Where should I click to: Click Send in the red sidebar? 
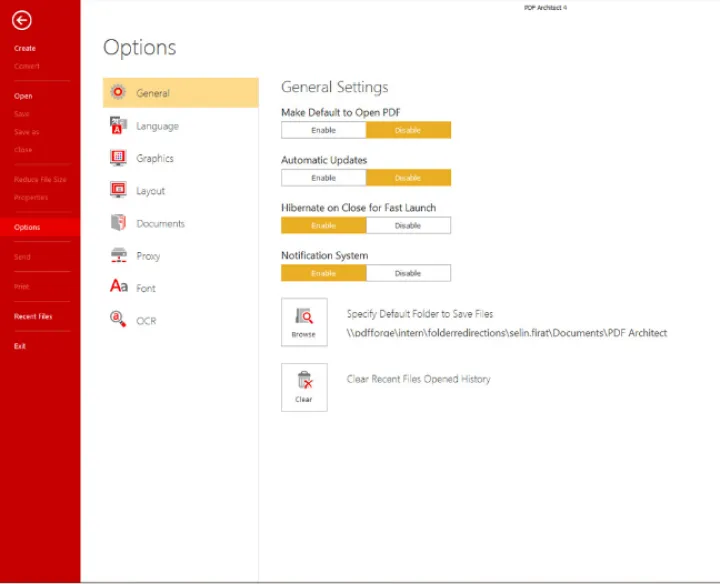[22, 257]
